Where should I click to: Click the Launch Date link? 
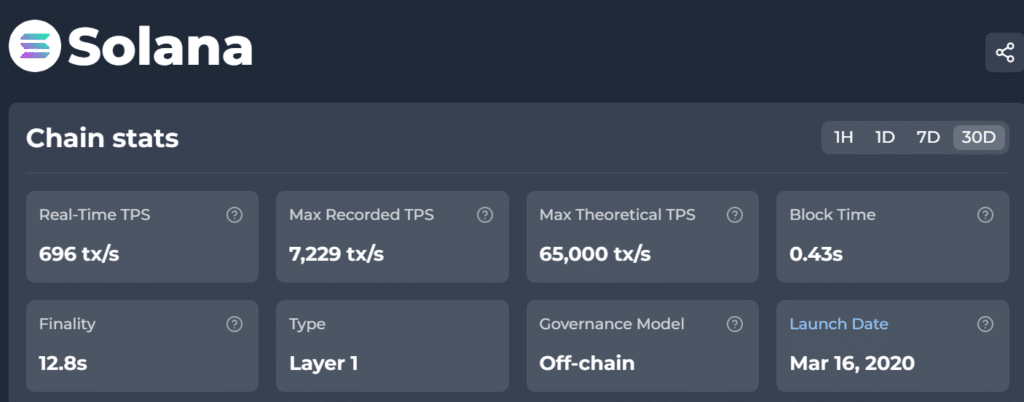point(838,324)
